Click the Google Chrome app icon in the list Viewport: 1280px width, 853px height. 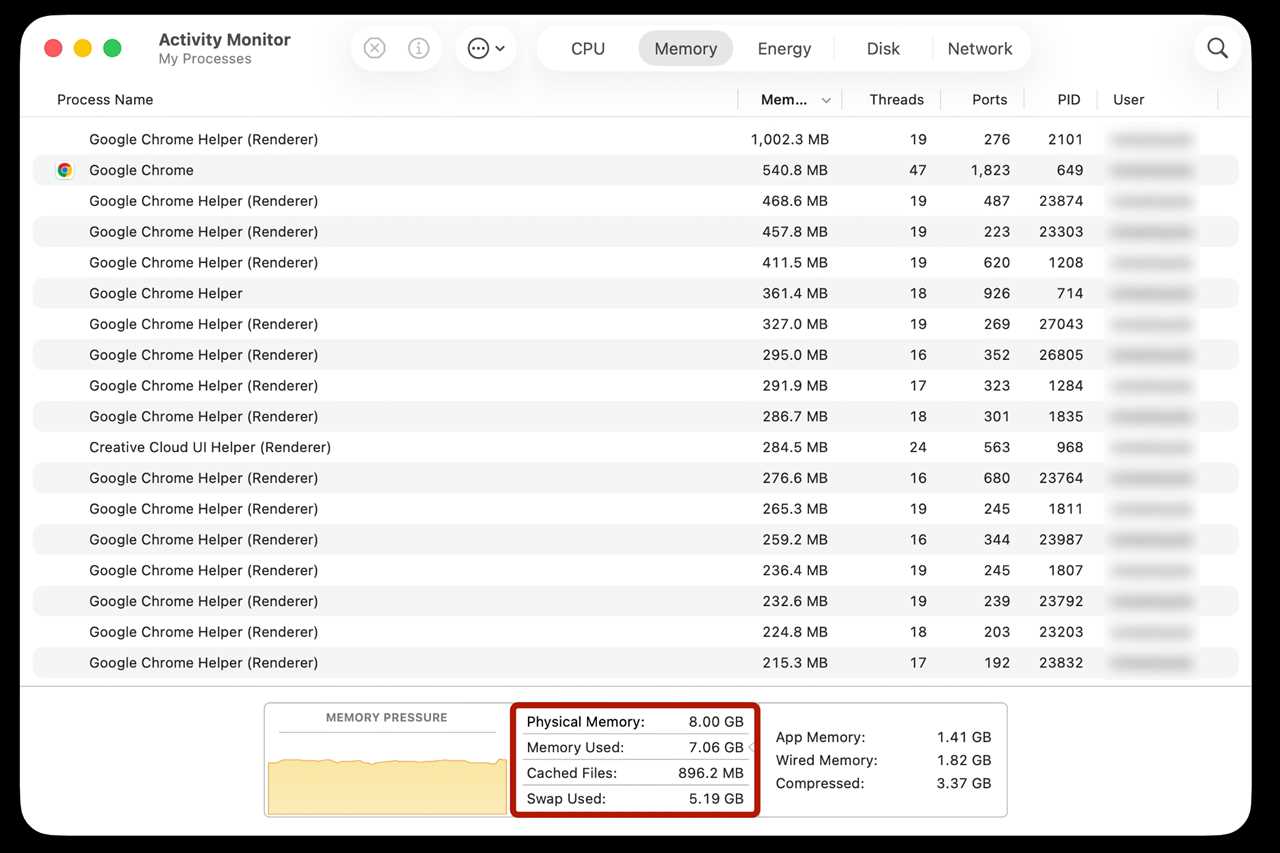tap(64, 170)
